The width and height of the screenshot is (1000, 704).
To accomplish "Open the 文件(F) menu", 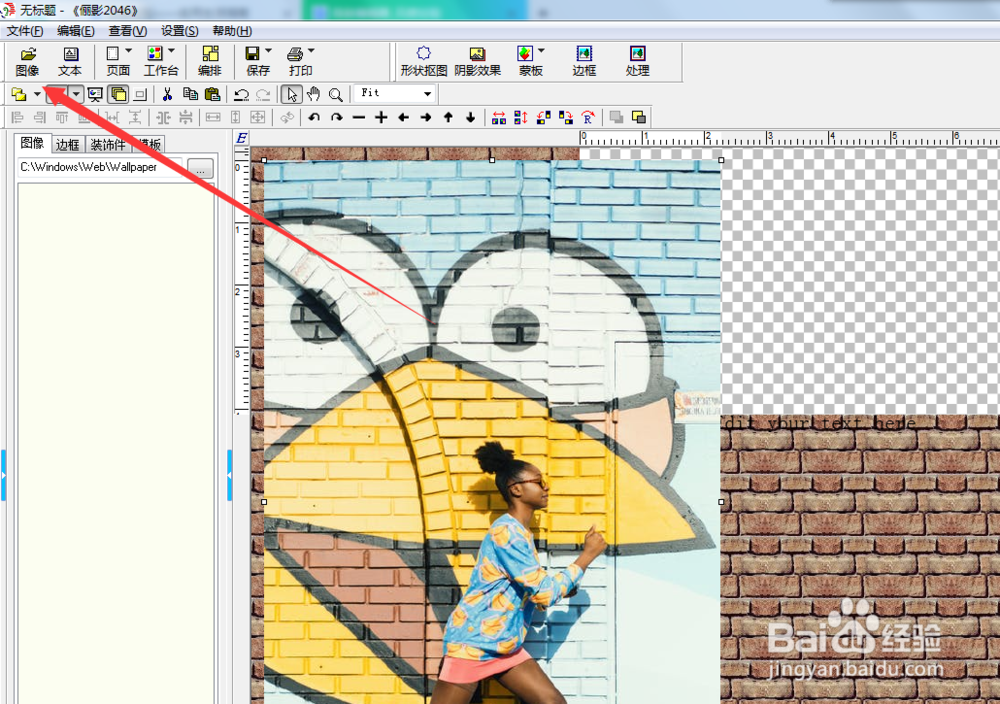I will click(25, 31).
